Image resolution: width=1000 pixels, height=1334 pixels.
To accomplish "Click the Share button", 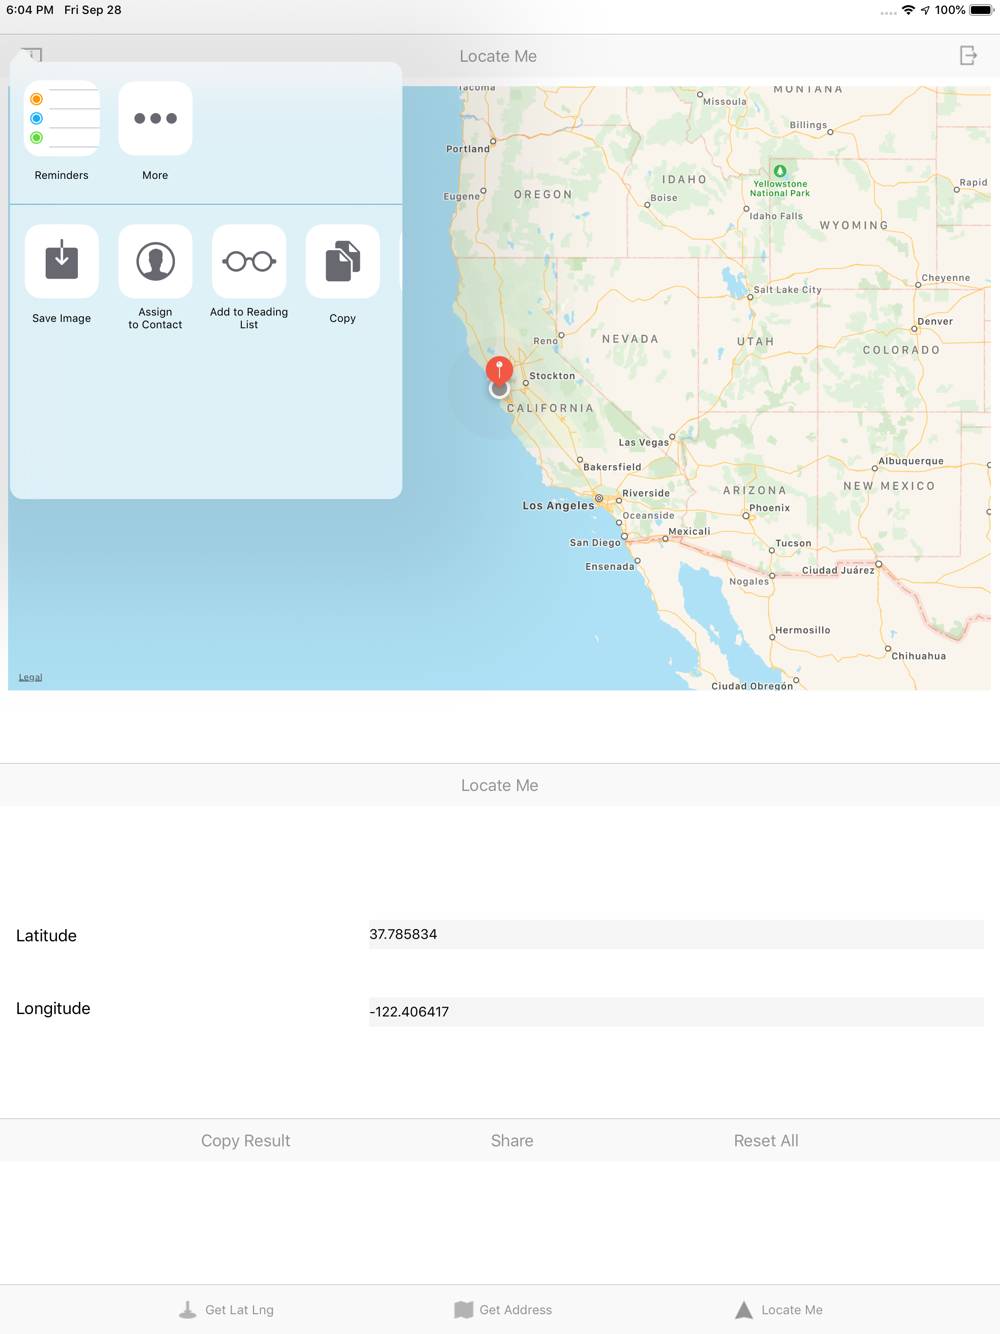I will [x=512, y=1141].
